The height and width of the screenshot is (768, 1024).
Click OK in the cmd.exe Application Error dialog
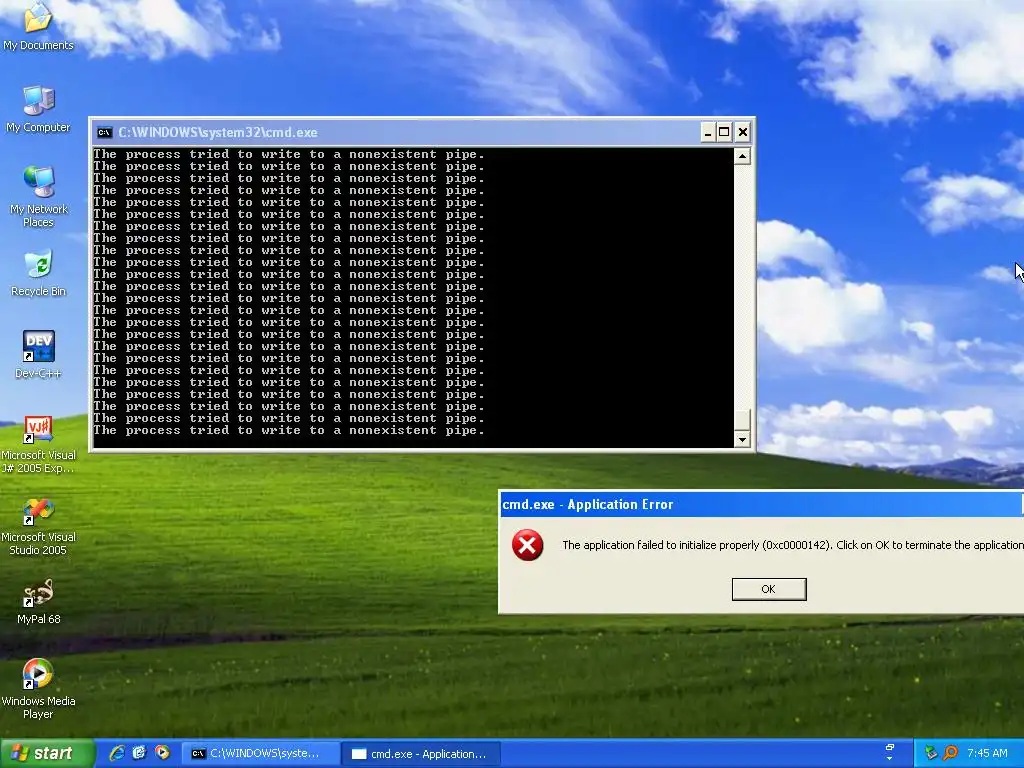pos(769,589)
